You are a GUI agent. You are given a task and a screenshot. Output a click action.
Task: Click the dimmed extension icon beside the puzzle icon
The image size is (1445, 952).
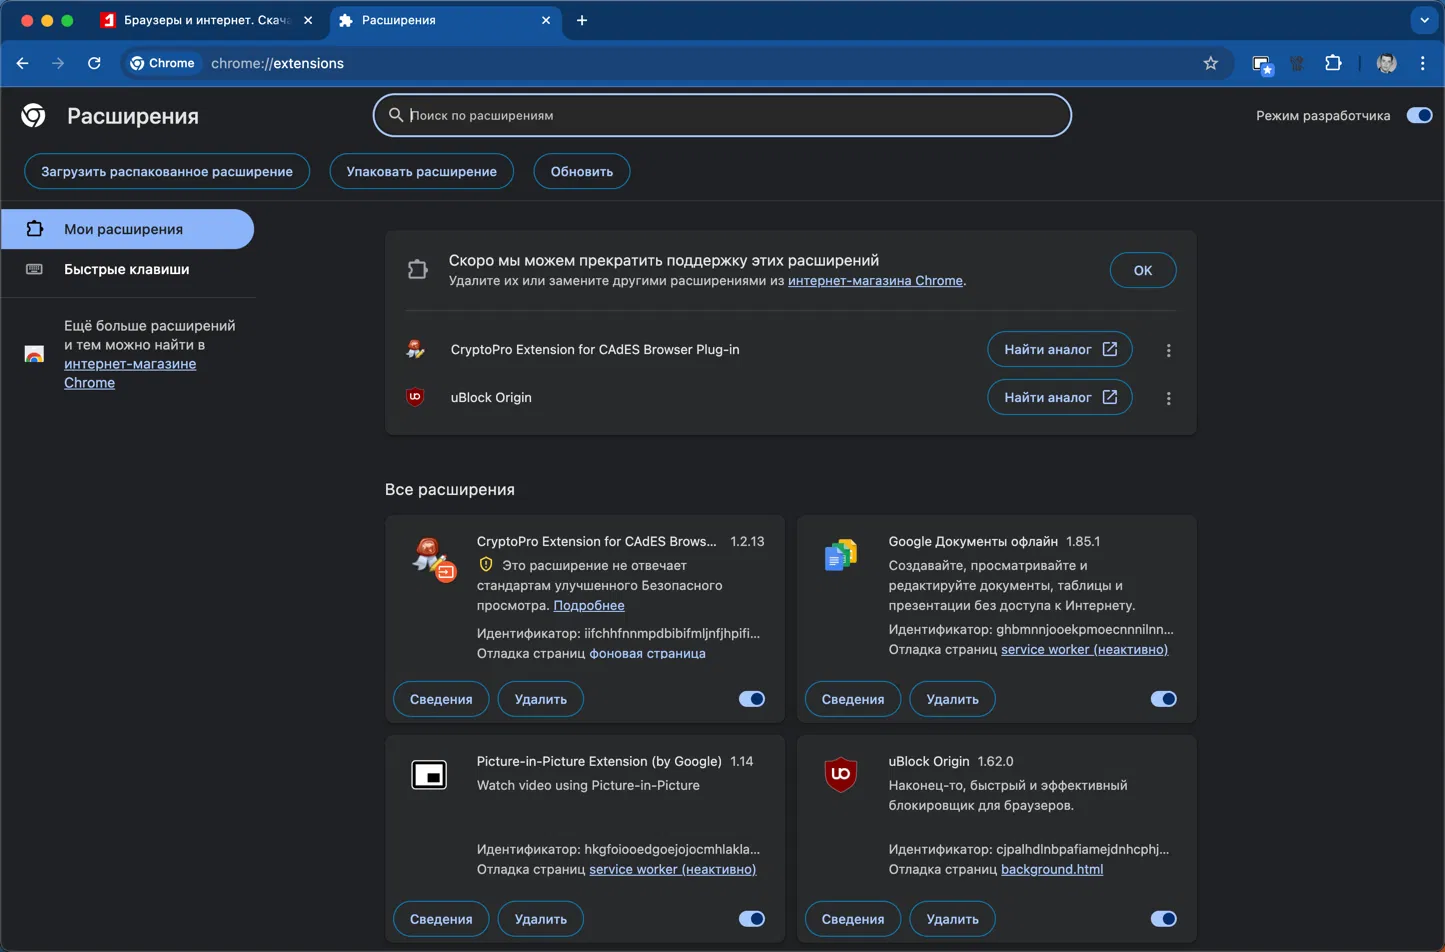(x=1297, y=63)
